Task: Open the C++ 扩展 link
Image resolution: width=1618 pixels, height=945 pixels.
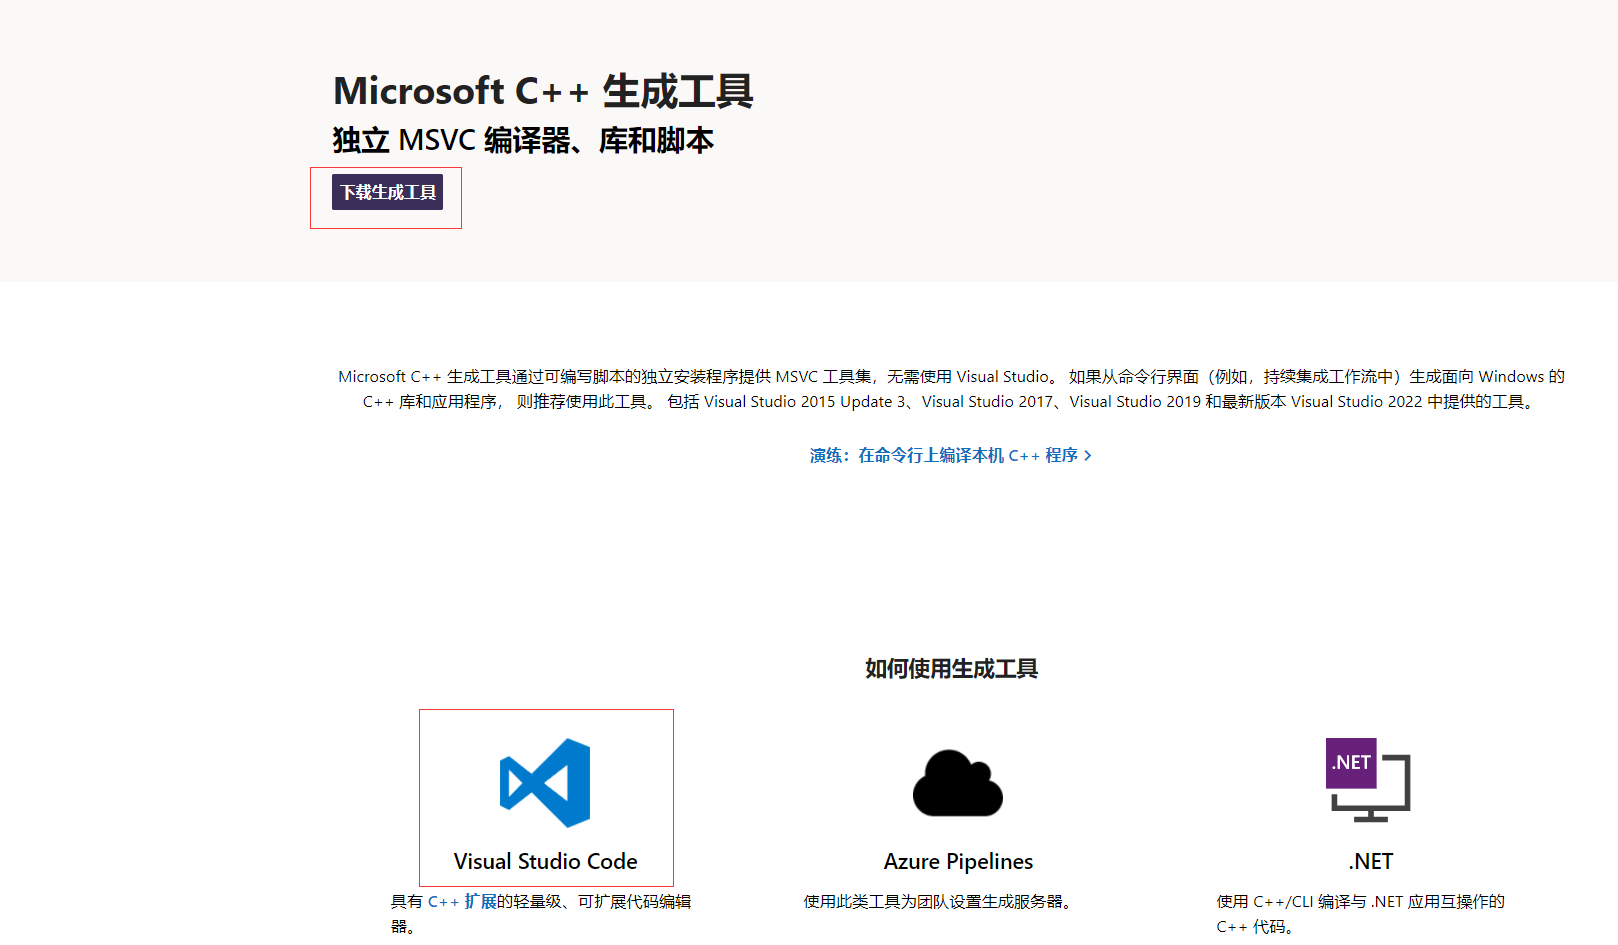Action: [x=462, y=901]
